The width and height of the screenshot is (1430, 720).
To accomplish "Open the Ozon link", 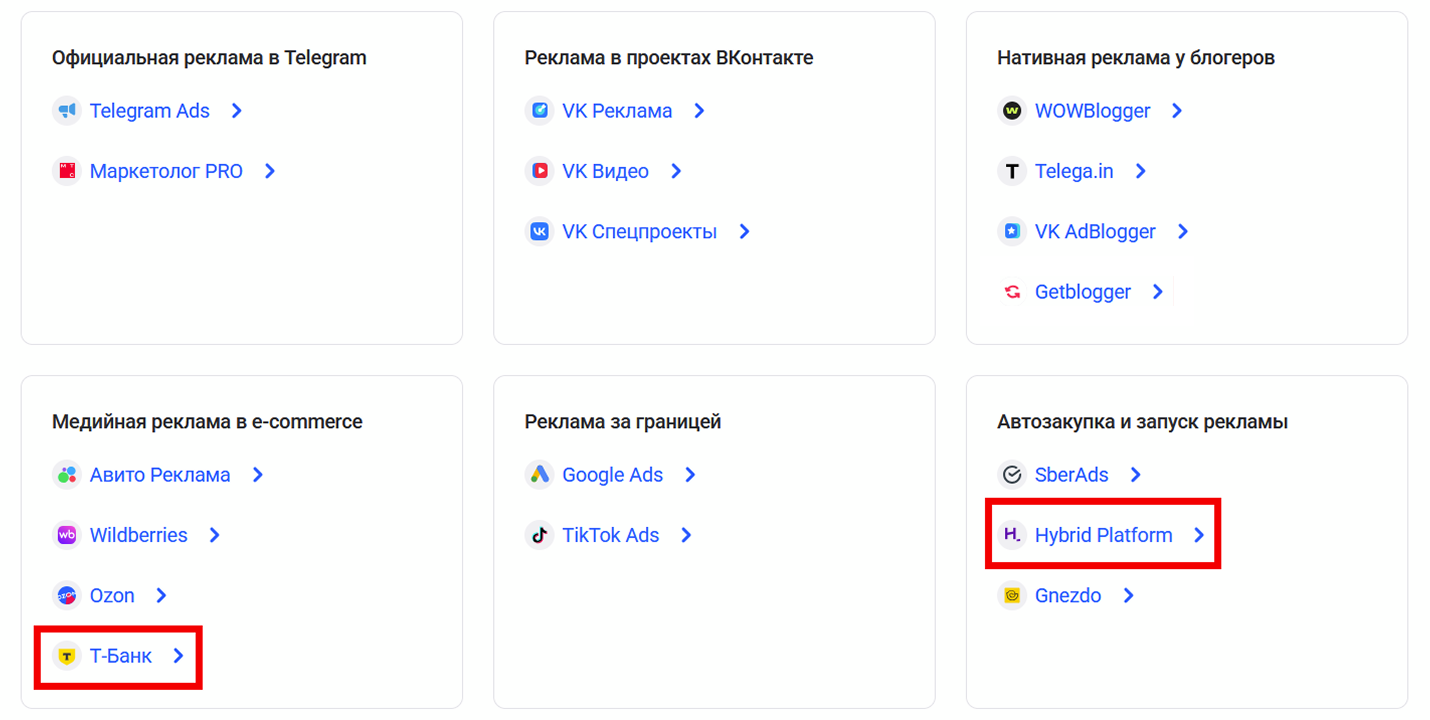I will pos(112,595).
